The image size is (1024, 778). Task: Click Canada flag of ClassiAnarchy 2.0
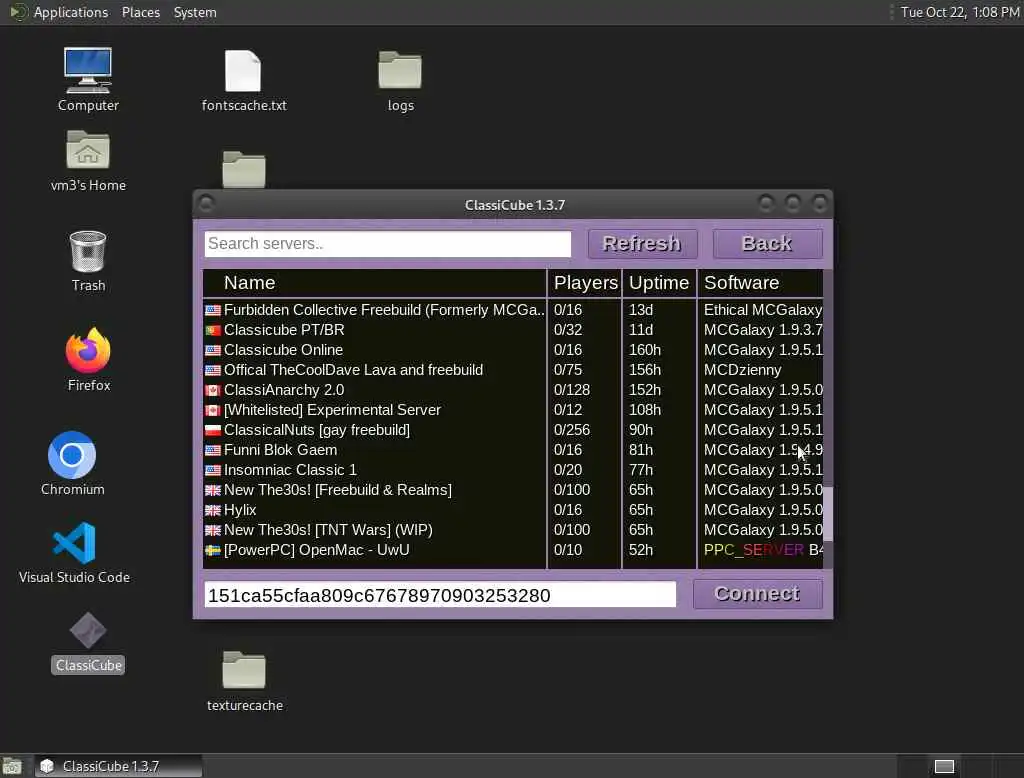point(213,391)
